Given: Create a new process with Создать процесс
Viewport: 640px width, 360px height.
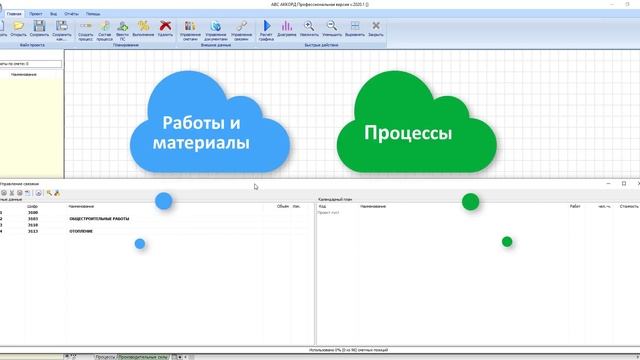Looking at the screenshot, I should [86, 31].
